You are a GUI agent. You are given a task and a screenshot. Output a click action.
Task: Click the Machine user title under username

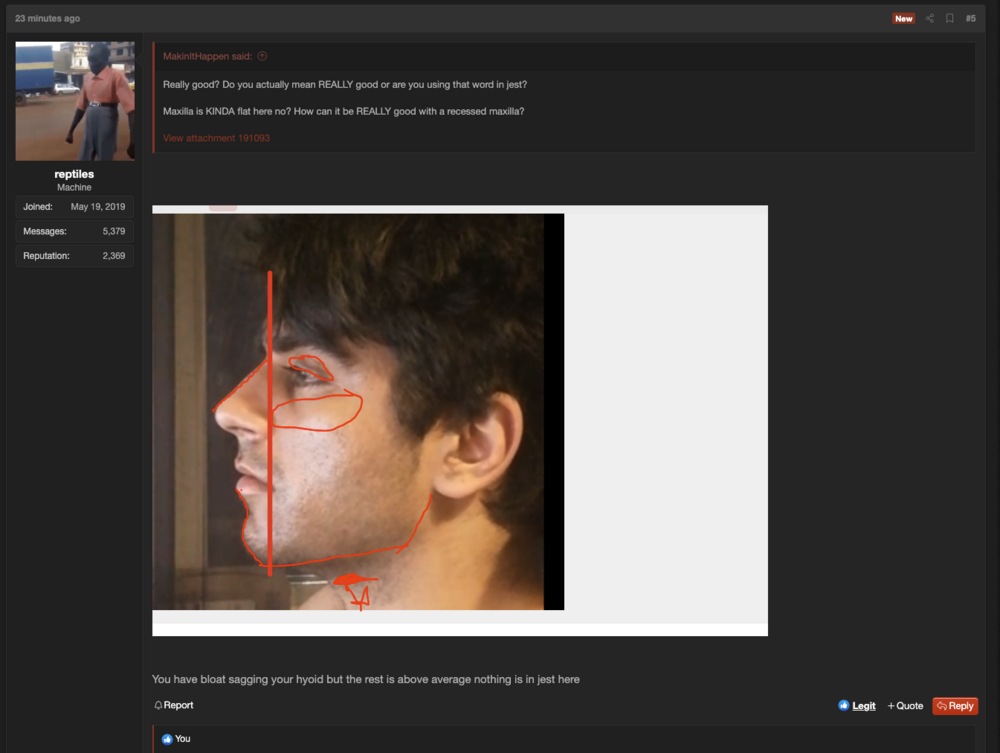(x=74, y=188)
